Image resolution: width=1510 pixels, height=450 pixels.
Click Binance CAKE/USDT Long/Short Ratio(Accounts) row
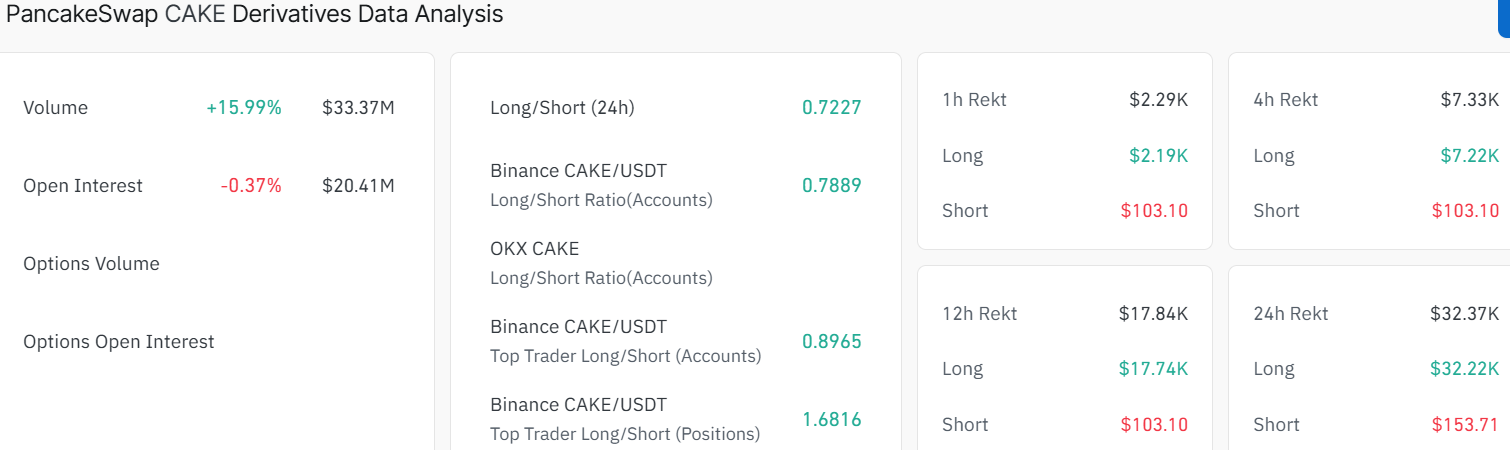click(x=601, y=185)
